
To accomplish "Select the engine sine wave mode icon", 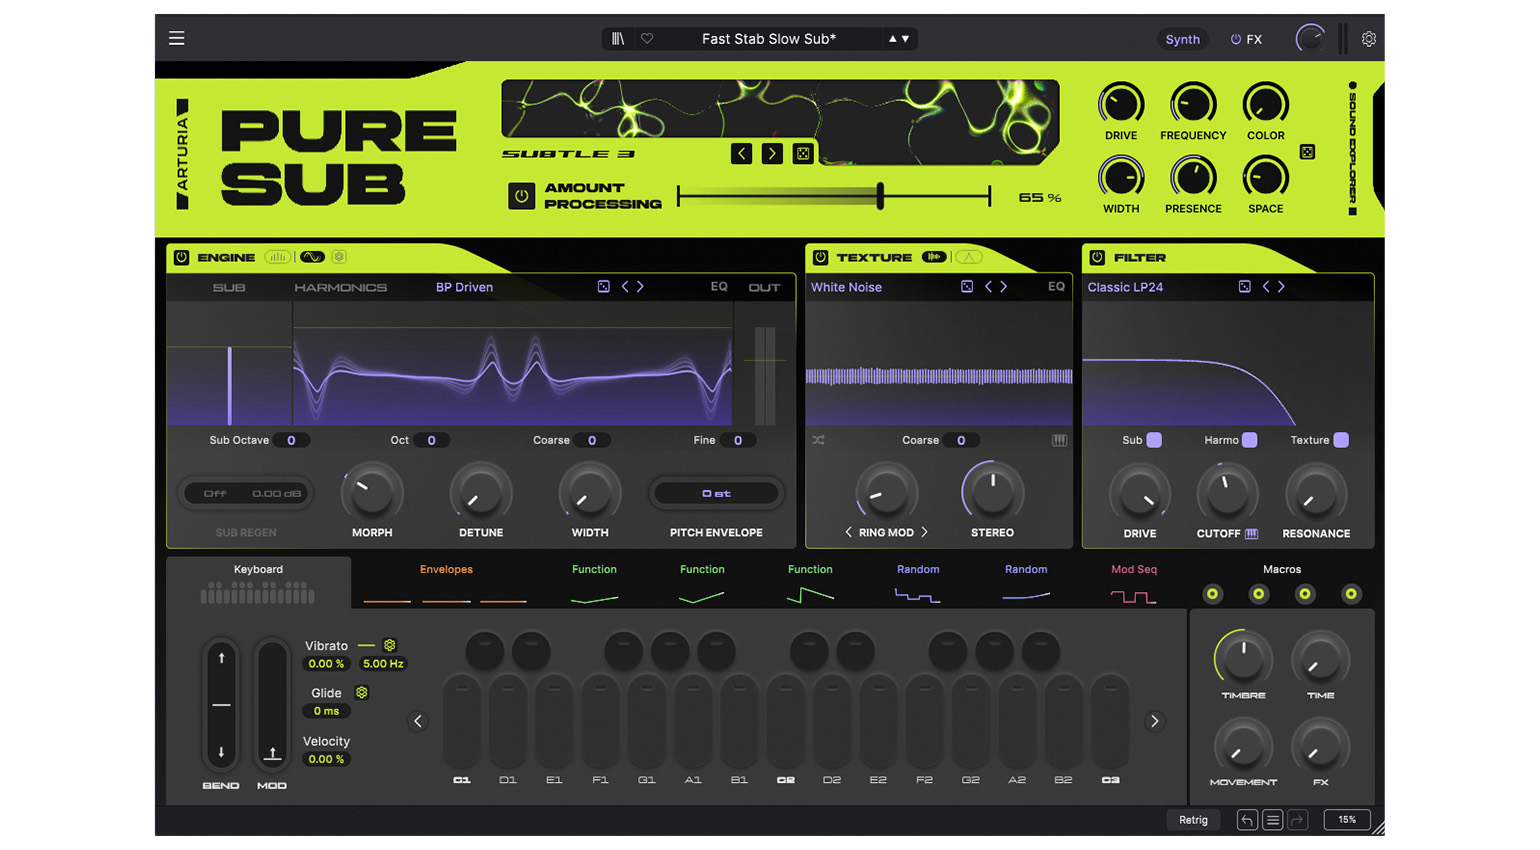I will point(312,257).
